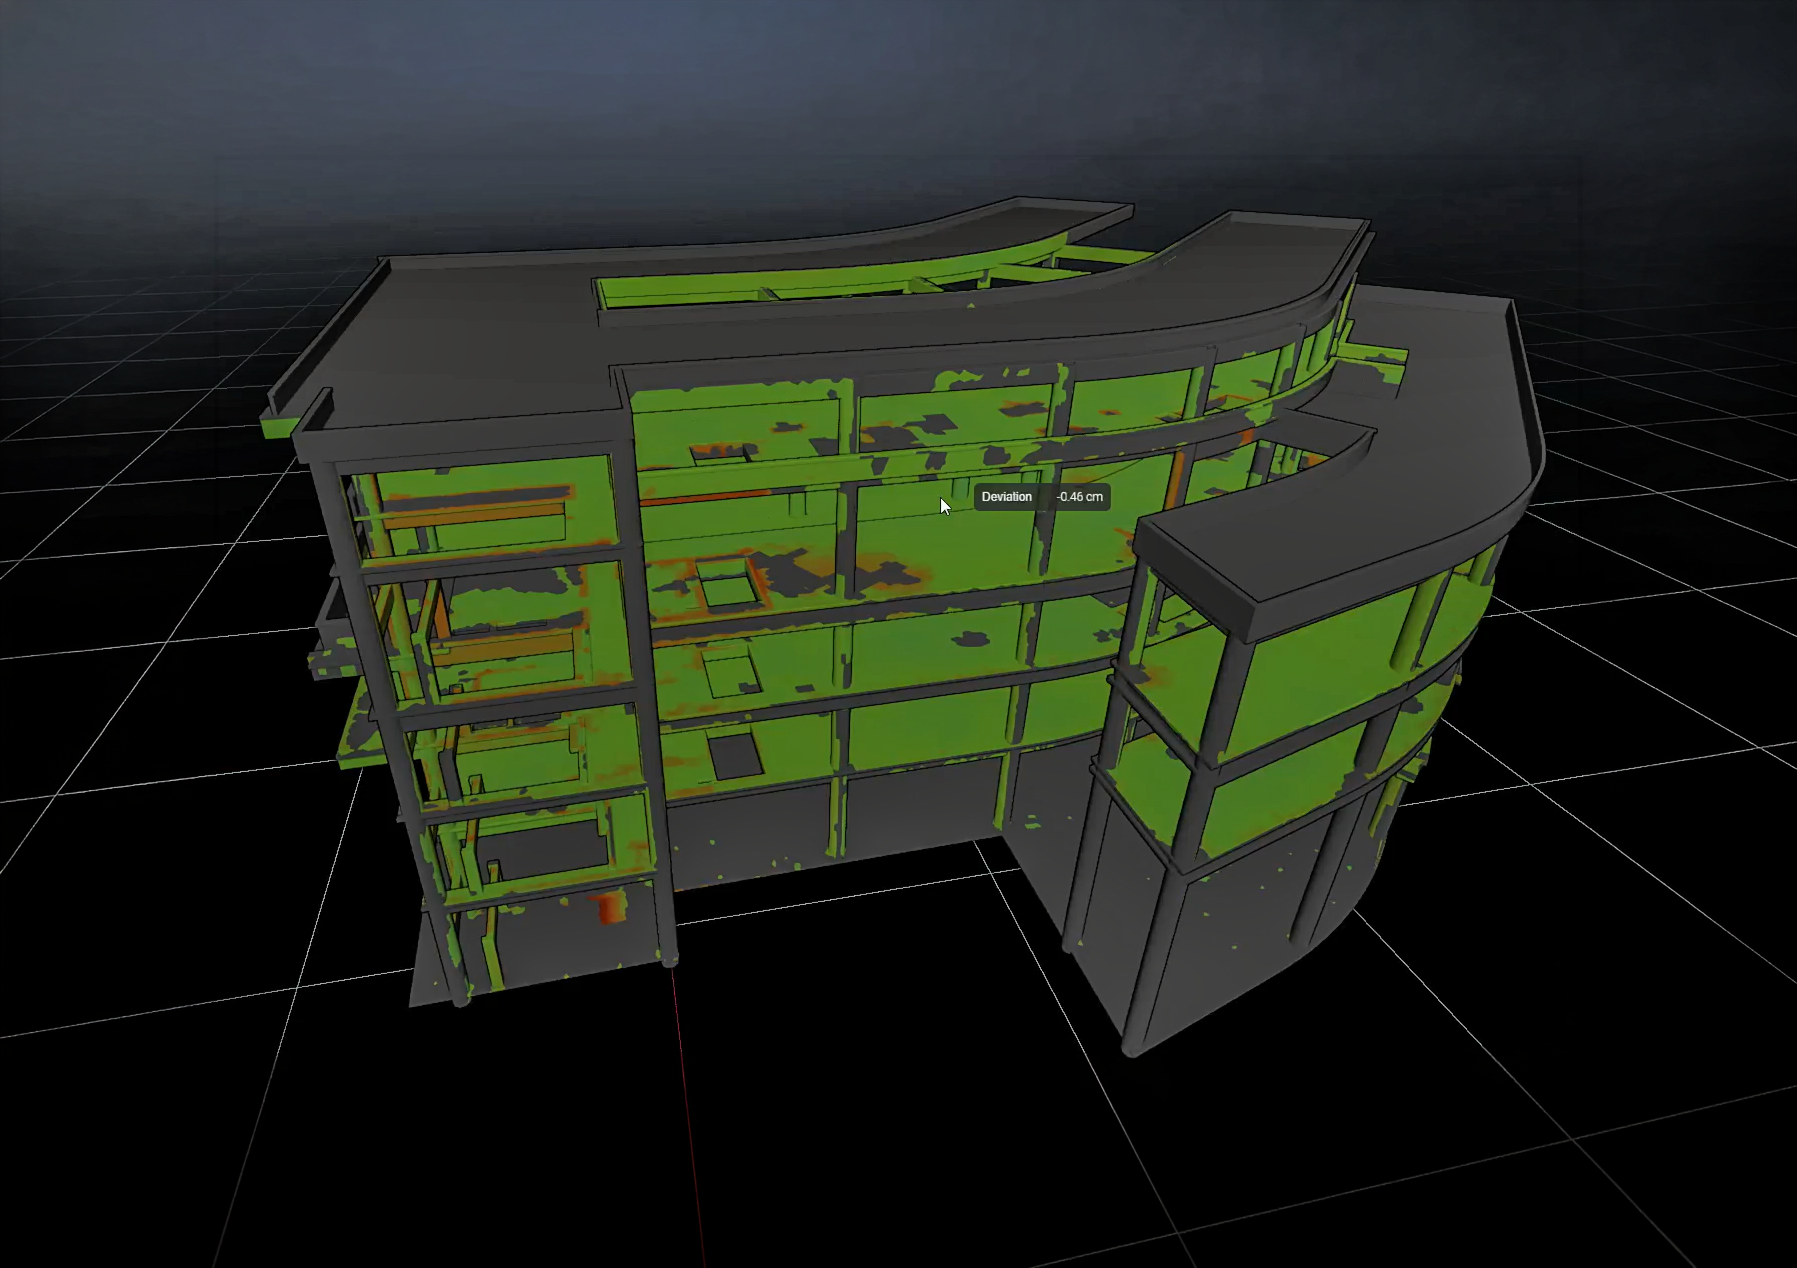Probe the orange beam in the upper-left bay
The image size is (1797, 1268).
pos(470,518)
